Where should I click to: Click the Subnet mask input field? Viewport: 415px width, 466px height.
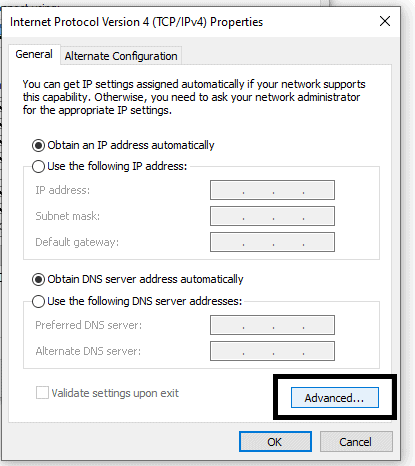click(272, 216)
